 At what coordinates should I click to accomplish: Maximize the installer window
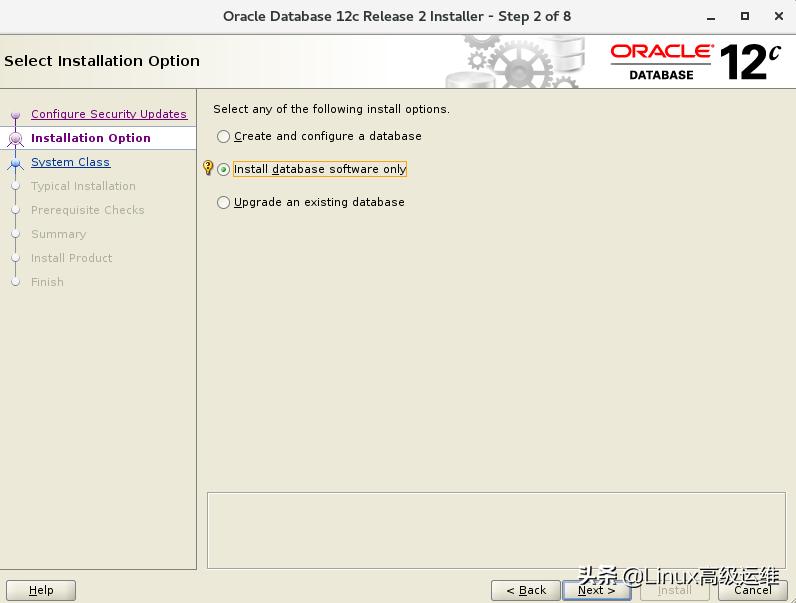(x=745, y=16)
